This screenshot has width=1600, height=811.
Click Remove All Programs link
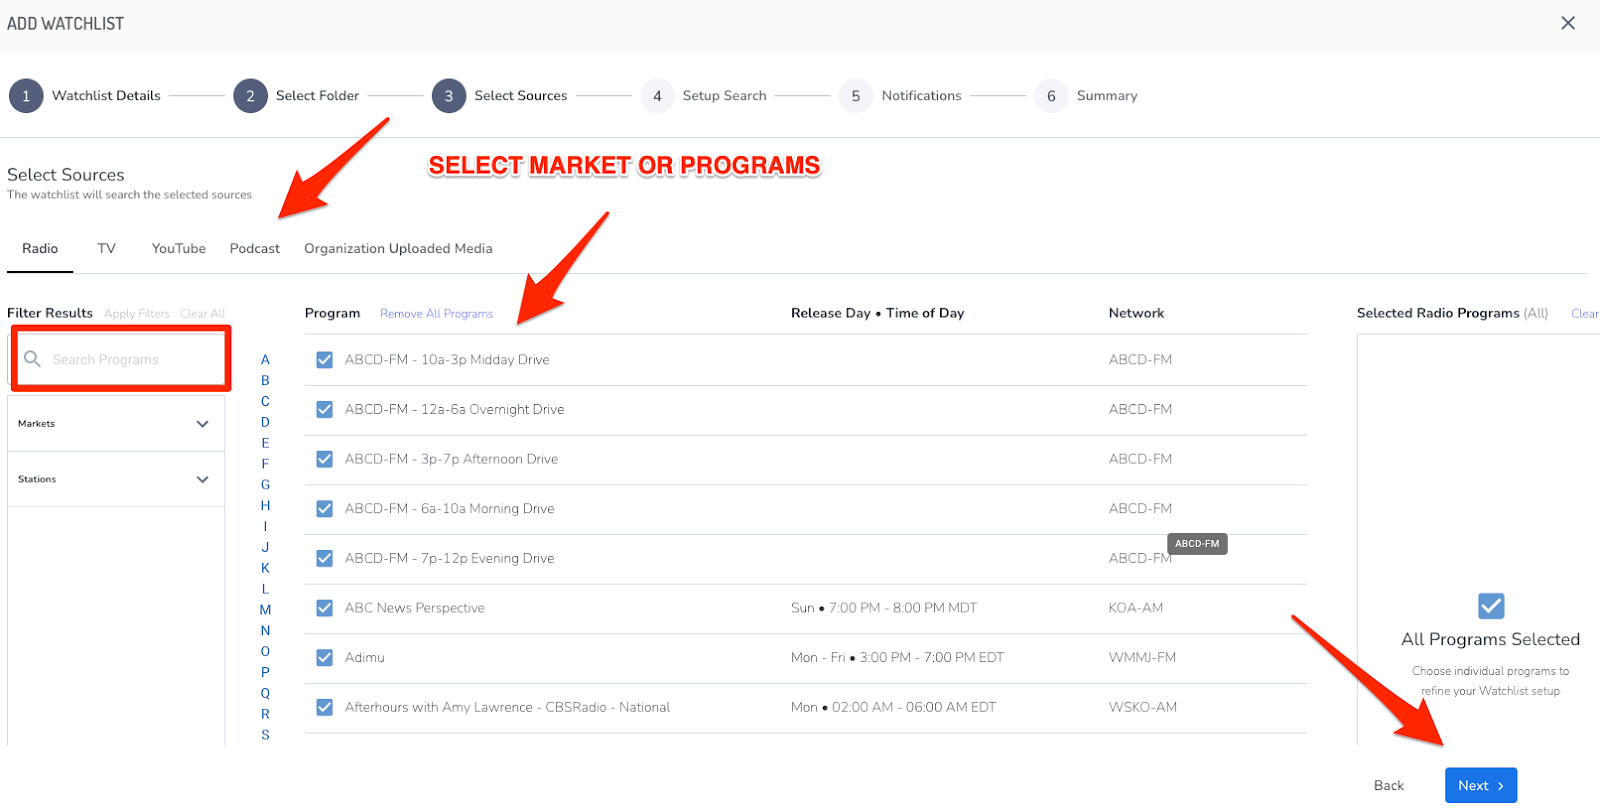coord(436,314)
